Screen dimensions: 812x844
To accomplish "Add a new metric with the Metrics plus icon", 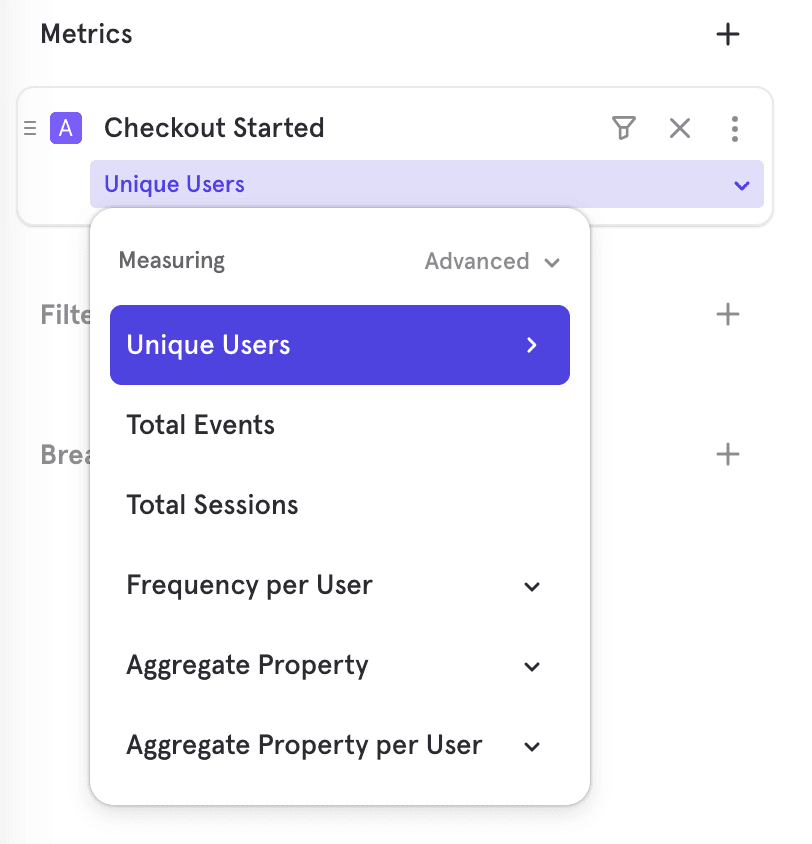I will [x=728, y=35].
